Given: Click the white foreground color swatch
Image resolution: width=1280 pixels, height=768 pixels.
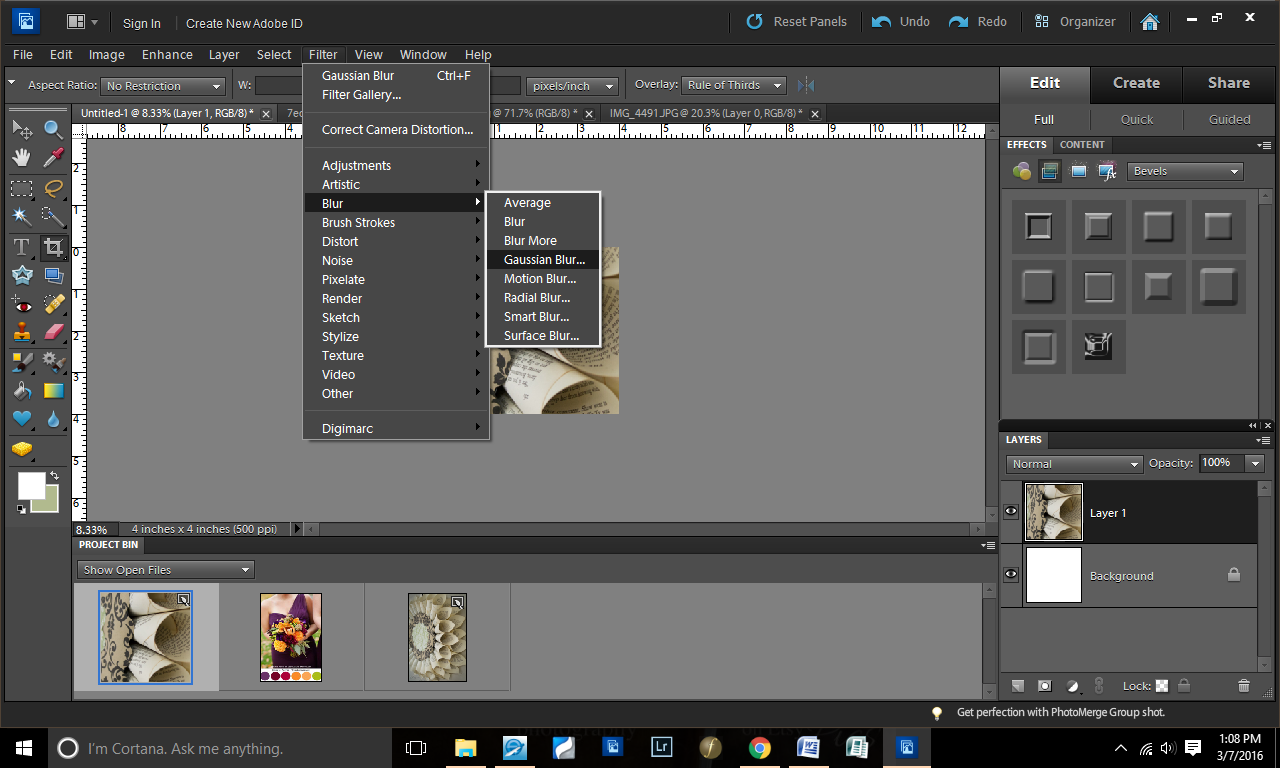Looking at the screenshot, I should click(31, 486).
